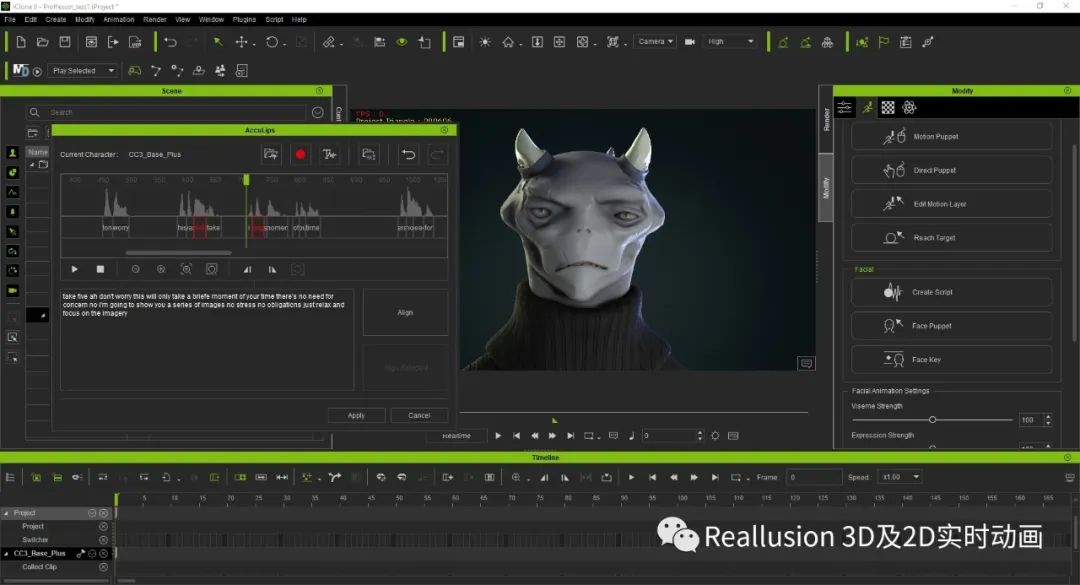Create a new project with the New icon
This screenshot has height=585, width=1080.
tap(21, 42)
